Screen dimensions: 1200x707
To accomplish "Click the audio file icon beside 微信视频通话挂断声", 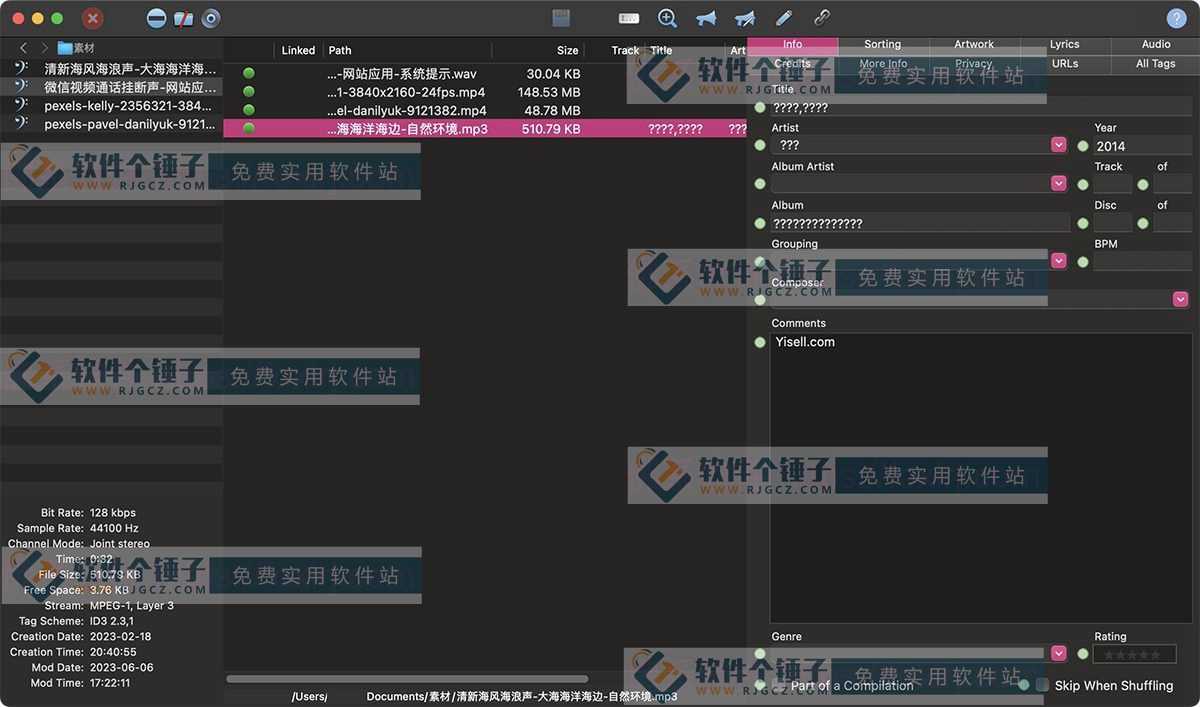I will click(21, 87).
